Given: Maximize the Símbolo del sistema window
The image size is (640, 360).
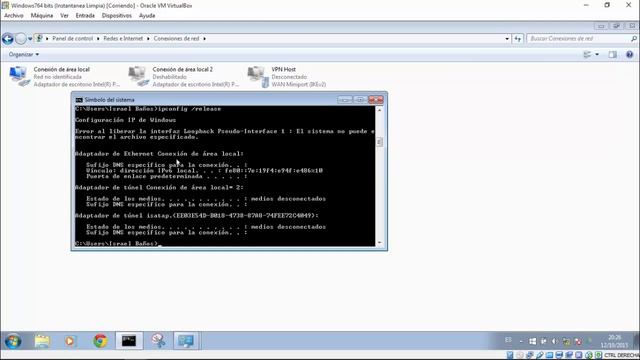Looking at the screenshot, I should pyautogui.click(x=360, y=100).
